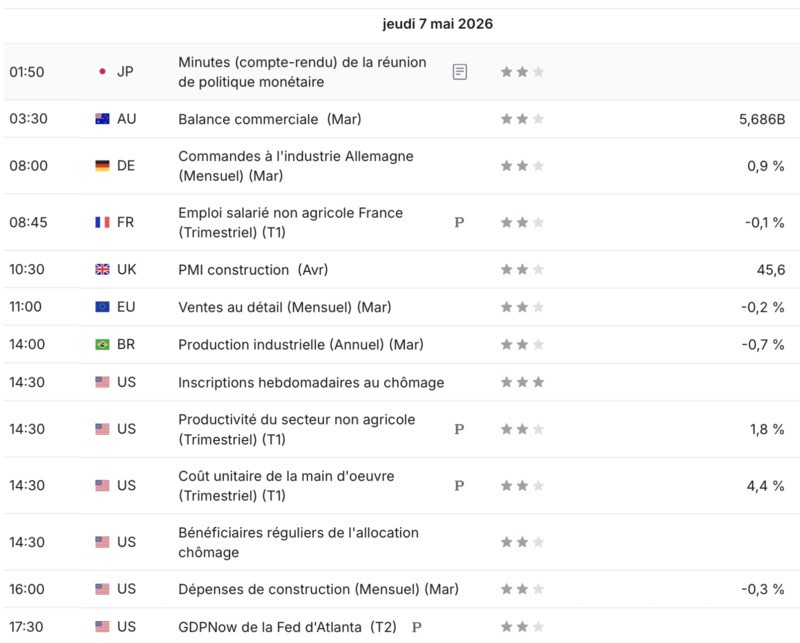Select the jeudi 7 mai 2026 date header
The height and width of the screenshot is (643, 800).
pos(438,24)
